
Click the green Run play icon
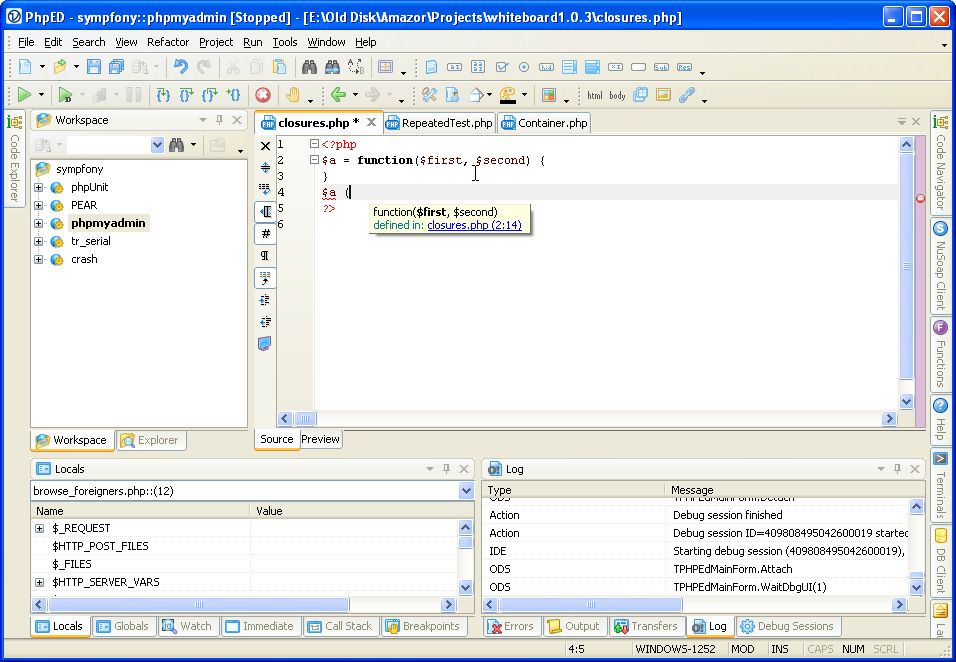pyautogui.click(x=24, y=94)
